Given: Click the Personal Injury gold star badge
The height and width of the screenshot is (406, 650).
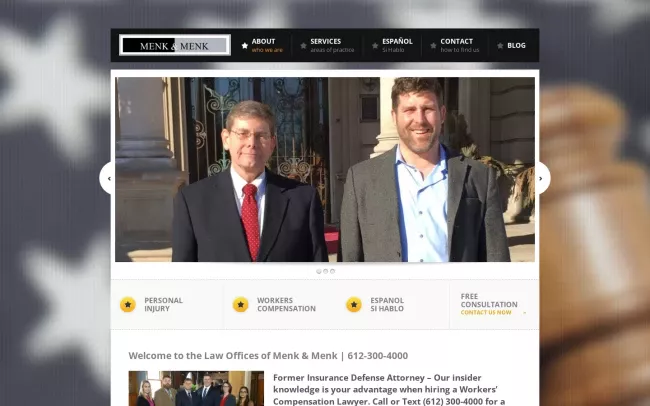Looking at the screenshot, I should coord(128,304).
